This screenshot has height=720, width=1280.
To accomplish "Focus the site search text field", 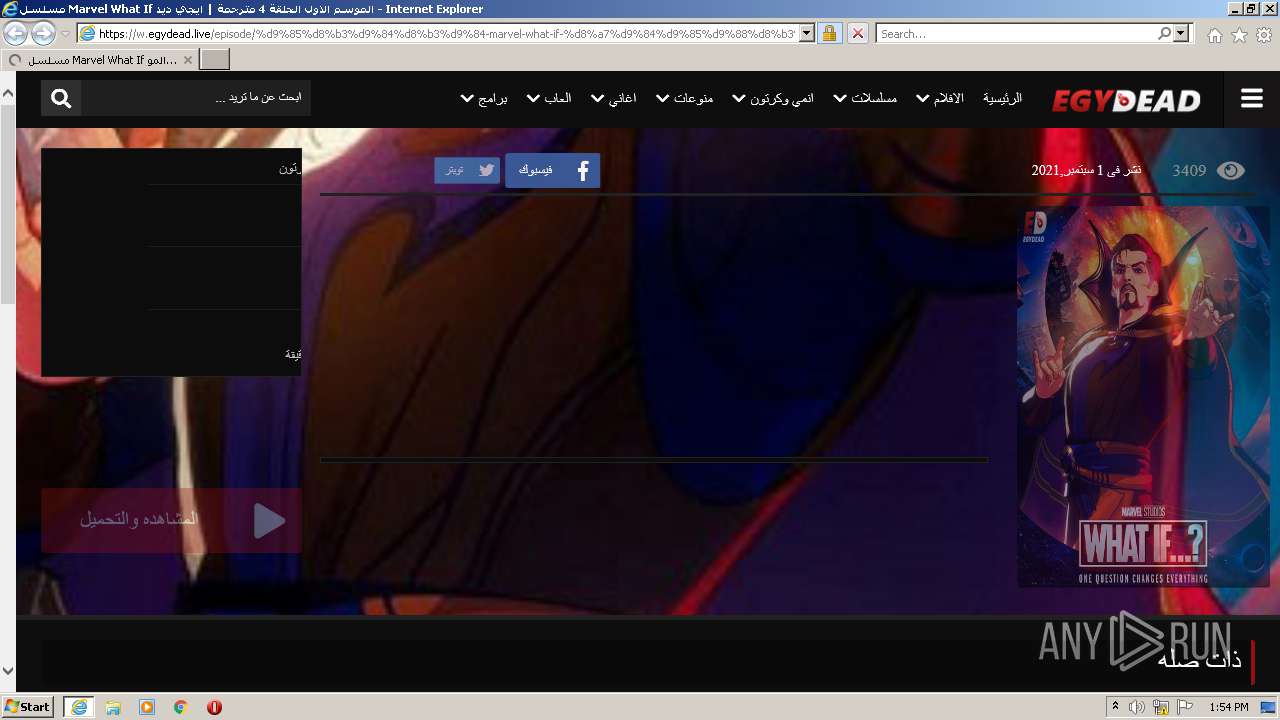I will (x=196, y=98).
